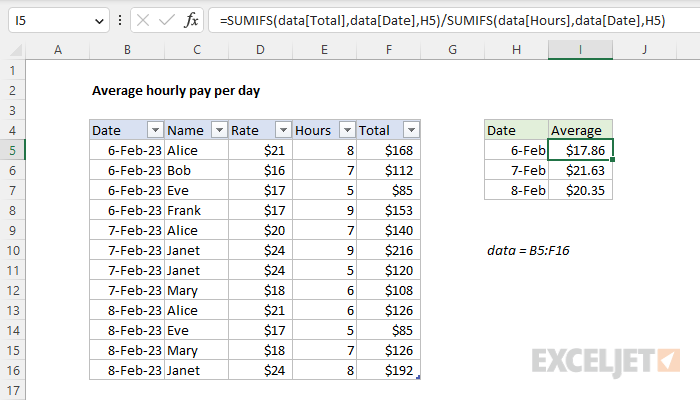The height and width of the screenshot is (400, 700).
Task: Select the cell with $21.63 average
Action: [x=580, y=170]
